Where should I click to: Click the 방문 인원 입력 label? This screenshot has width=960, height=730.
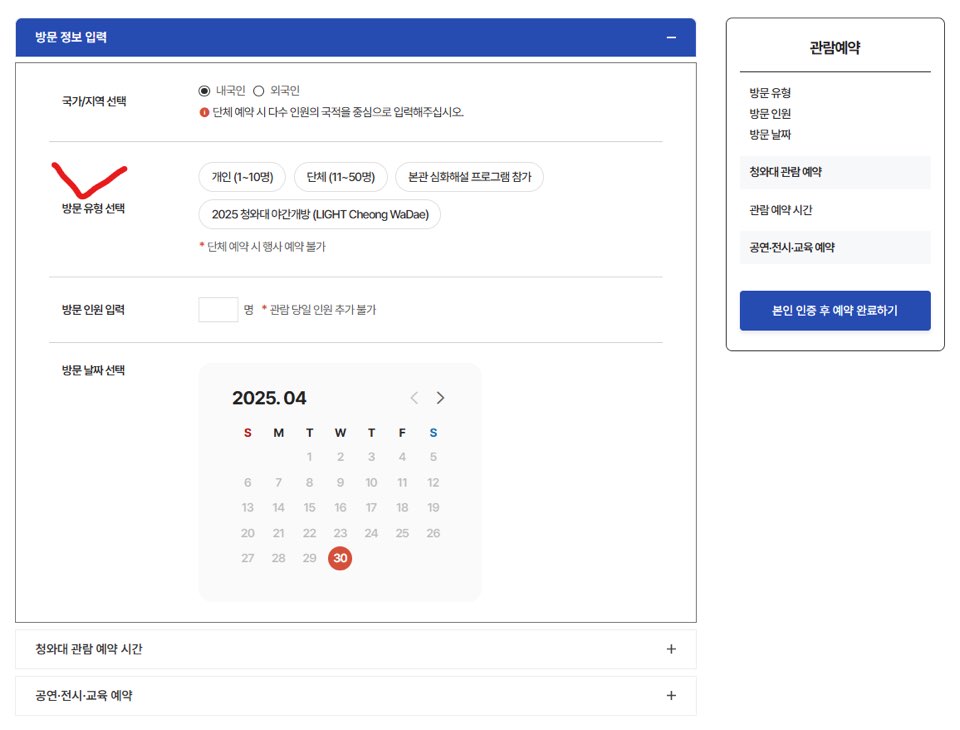pos(93,309)
